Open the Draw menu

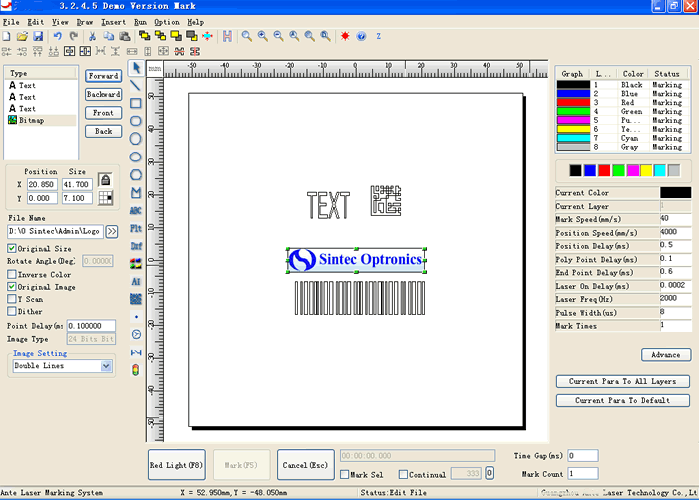click(85, 22)
